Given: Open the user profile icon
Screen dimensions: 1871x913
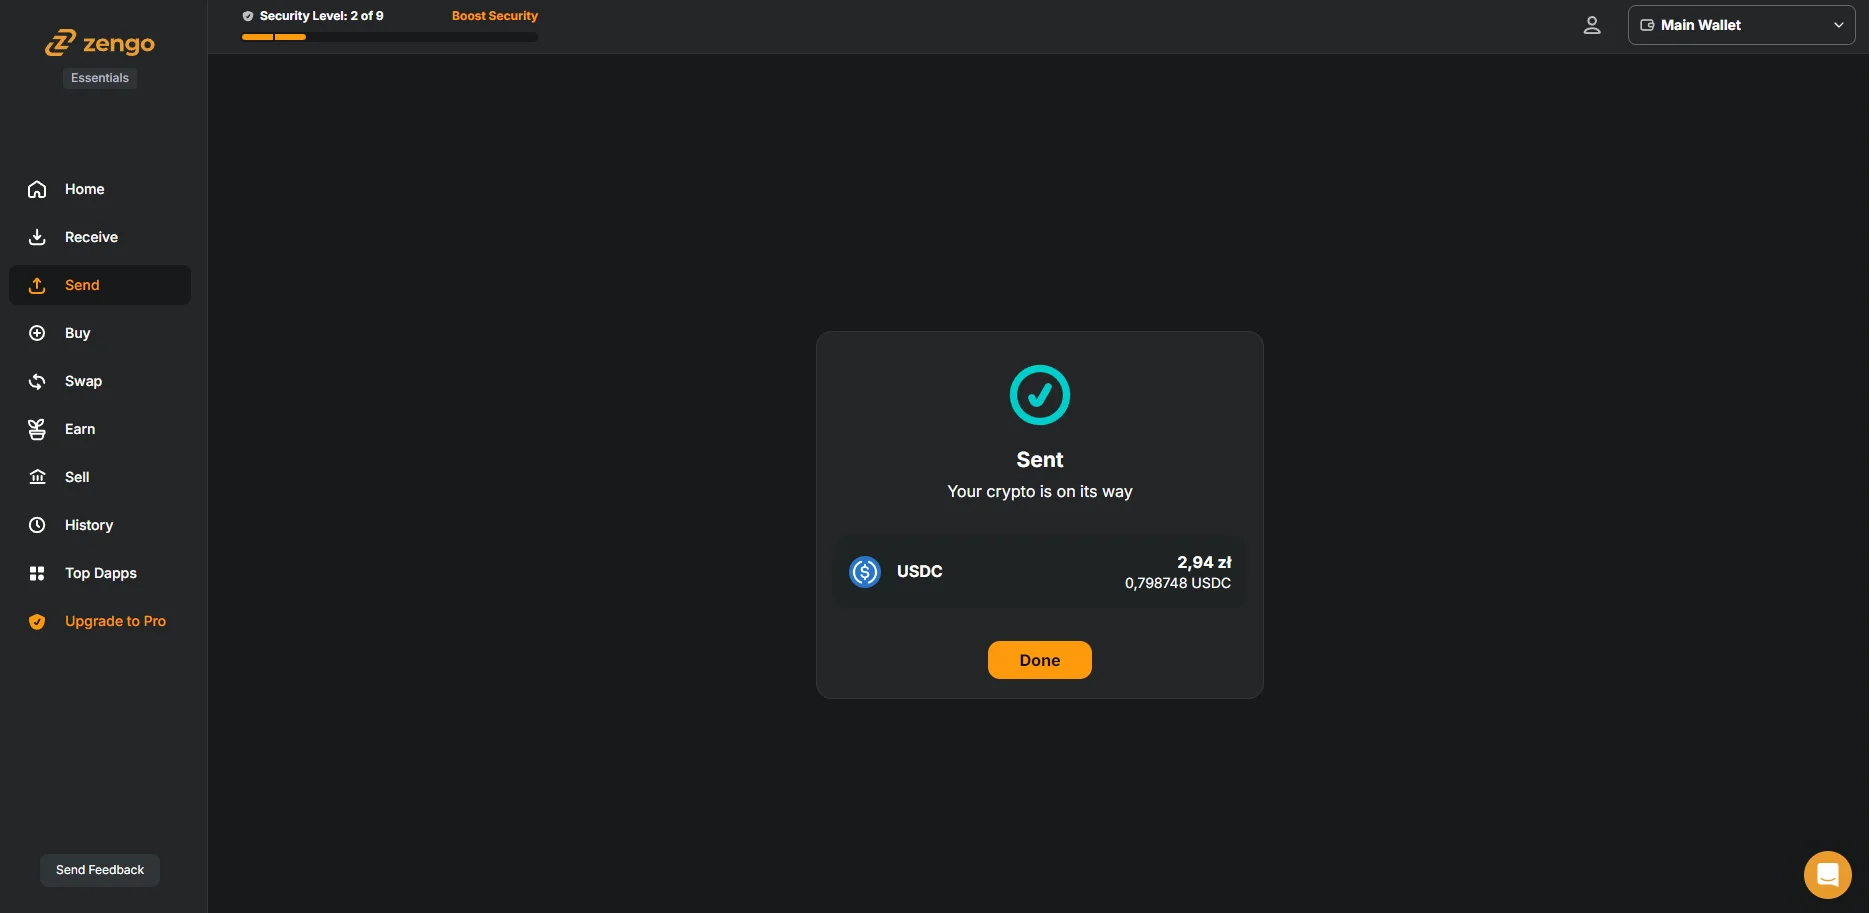Looking at the screenshot, I should point(1591,25).
